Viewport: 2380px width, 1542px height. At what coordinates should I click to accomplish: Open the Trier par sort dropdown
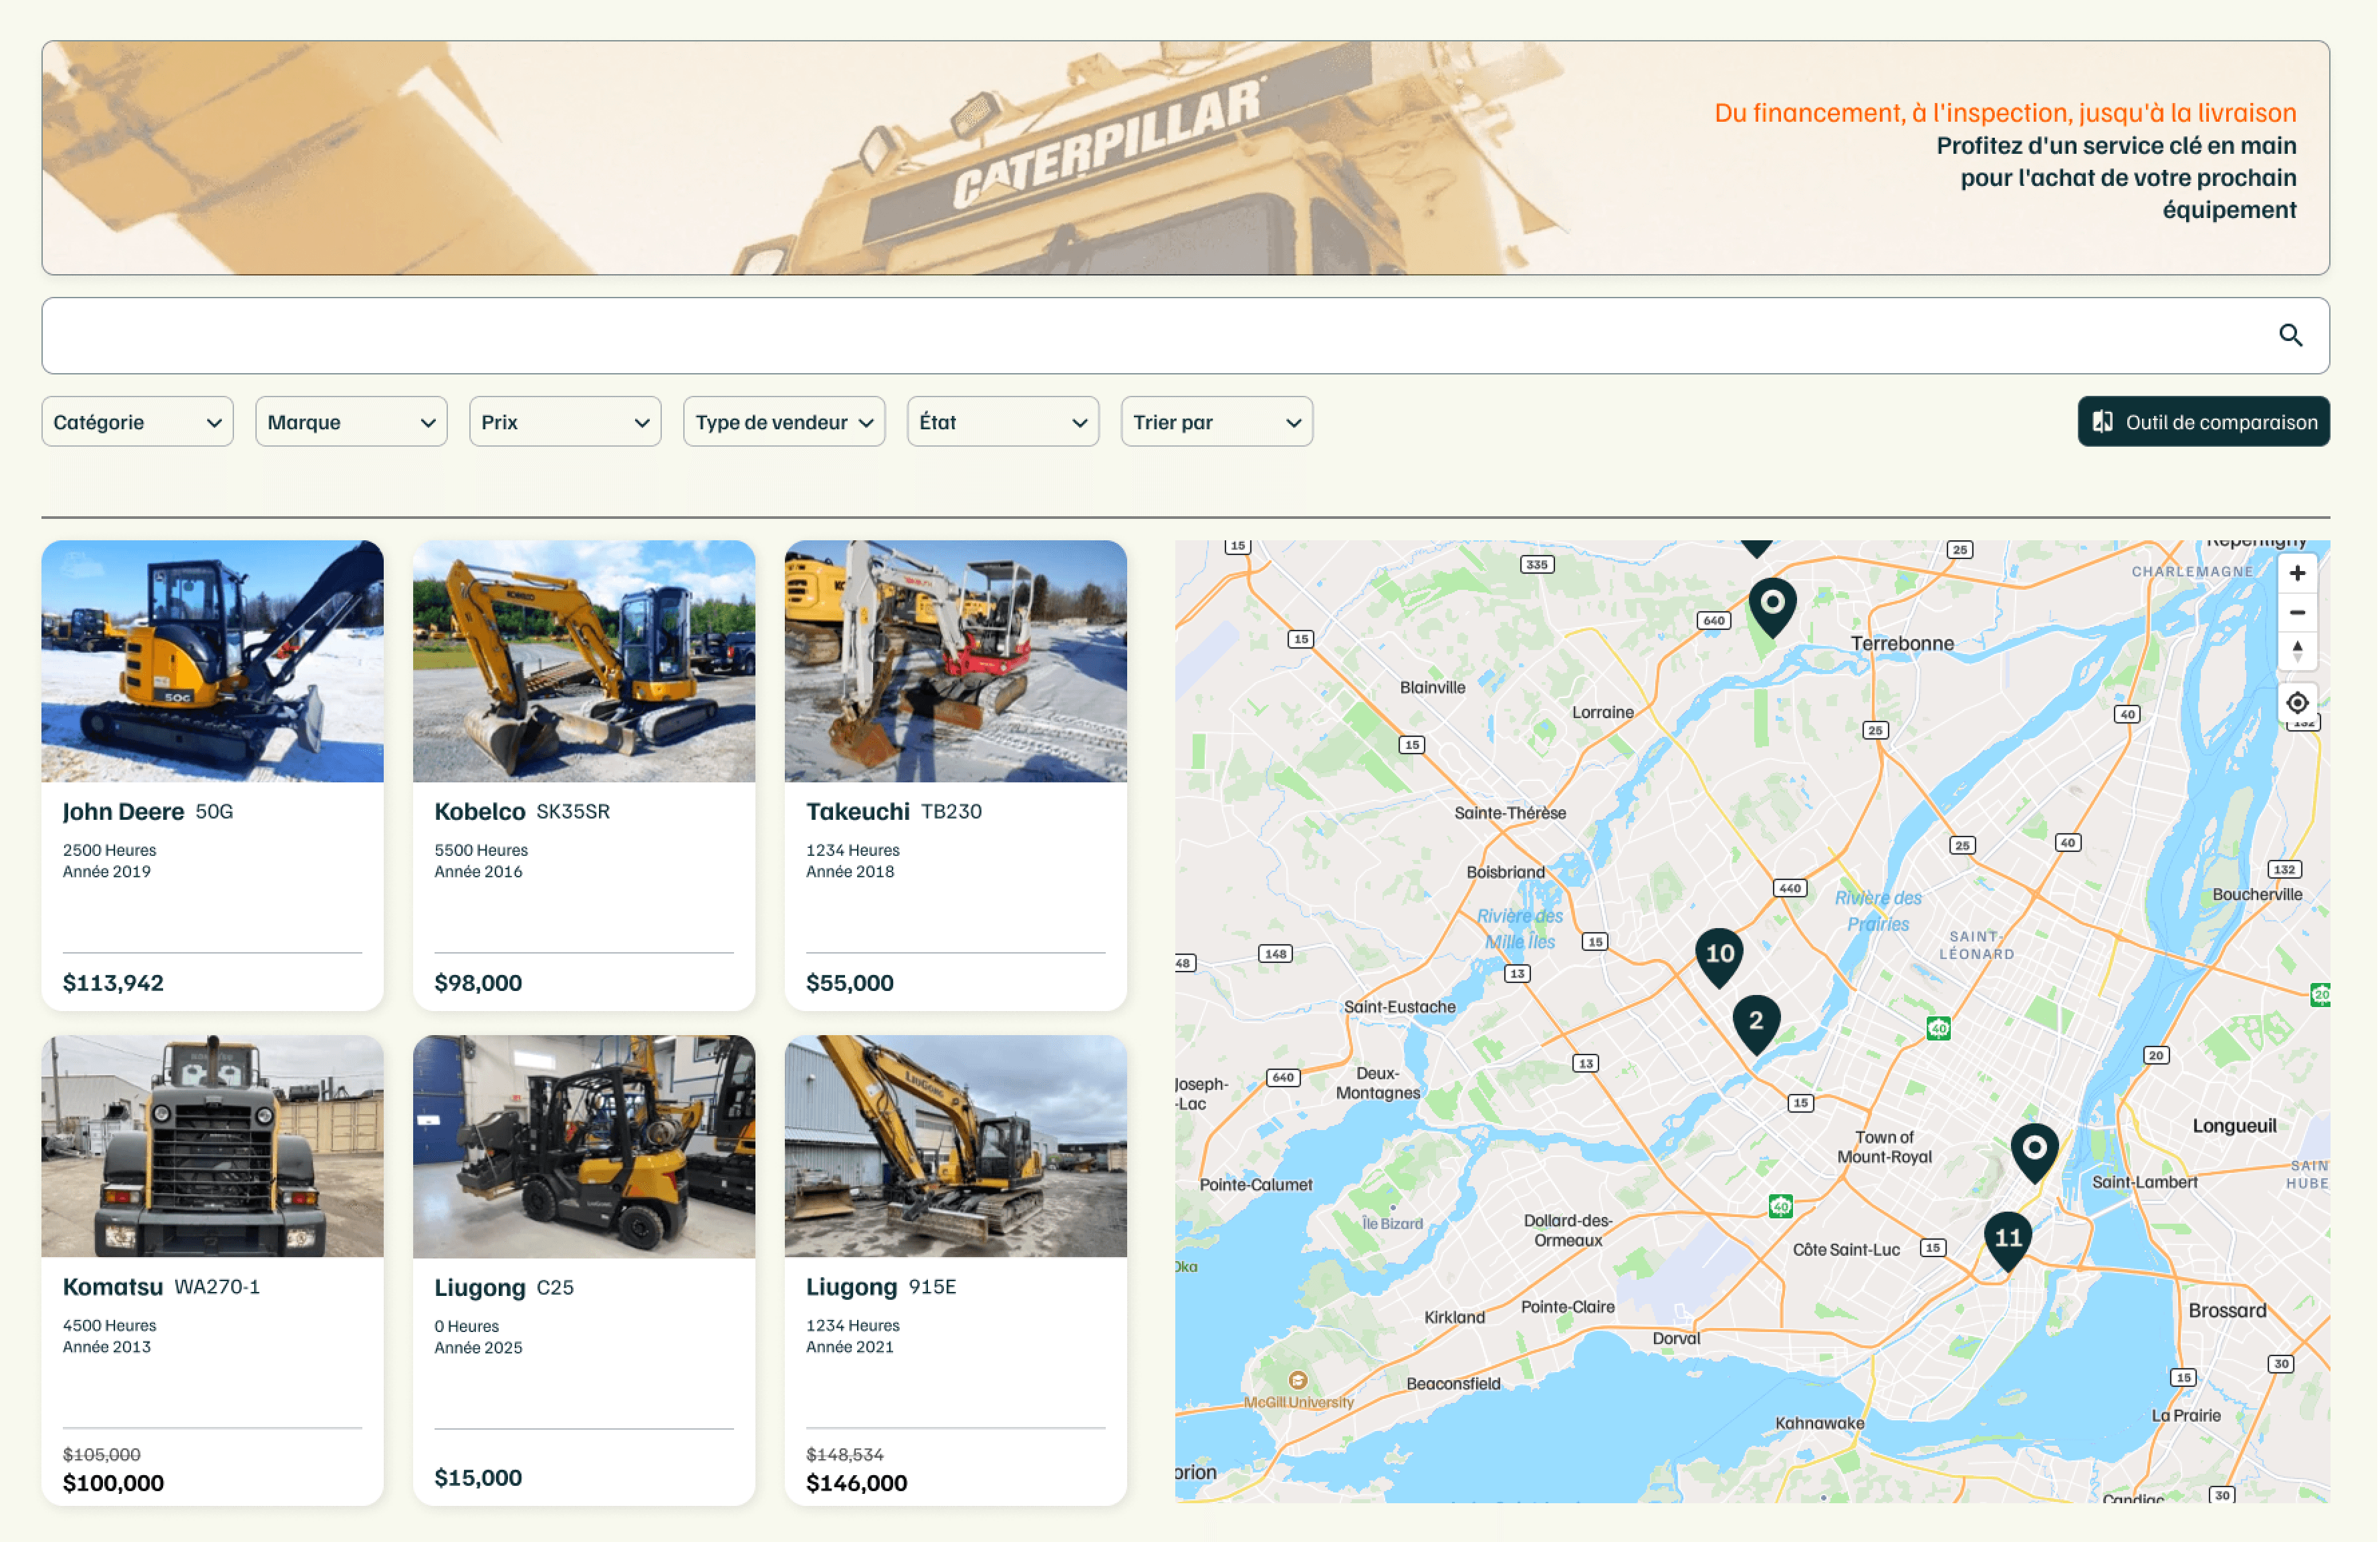click(x=1216, y=422)
